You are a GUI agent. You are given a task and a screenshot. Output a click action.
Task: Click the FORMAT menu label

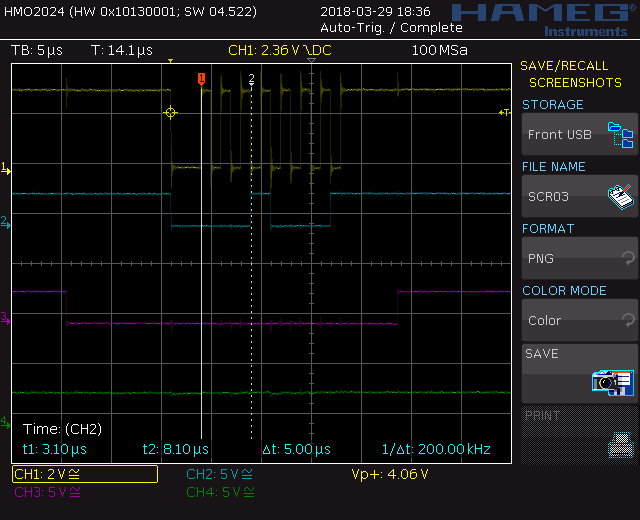point(548,229)
